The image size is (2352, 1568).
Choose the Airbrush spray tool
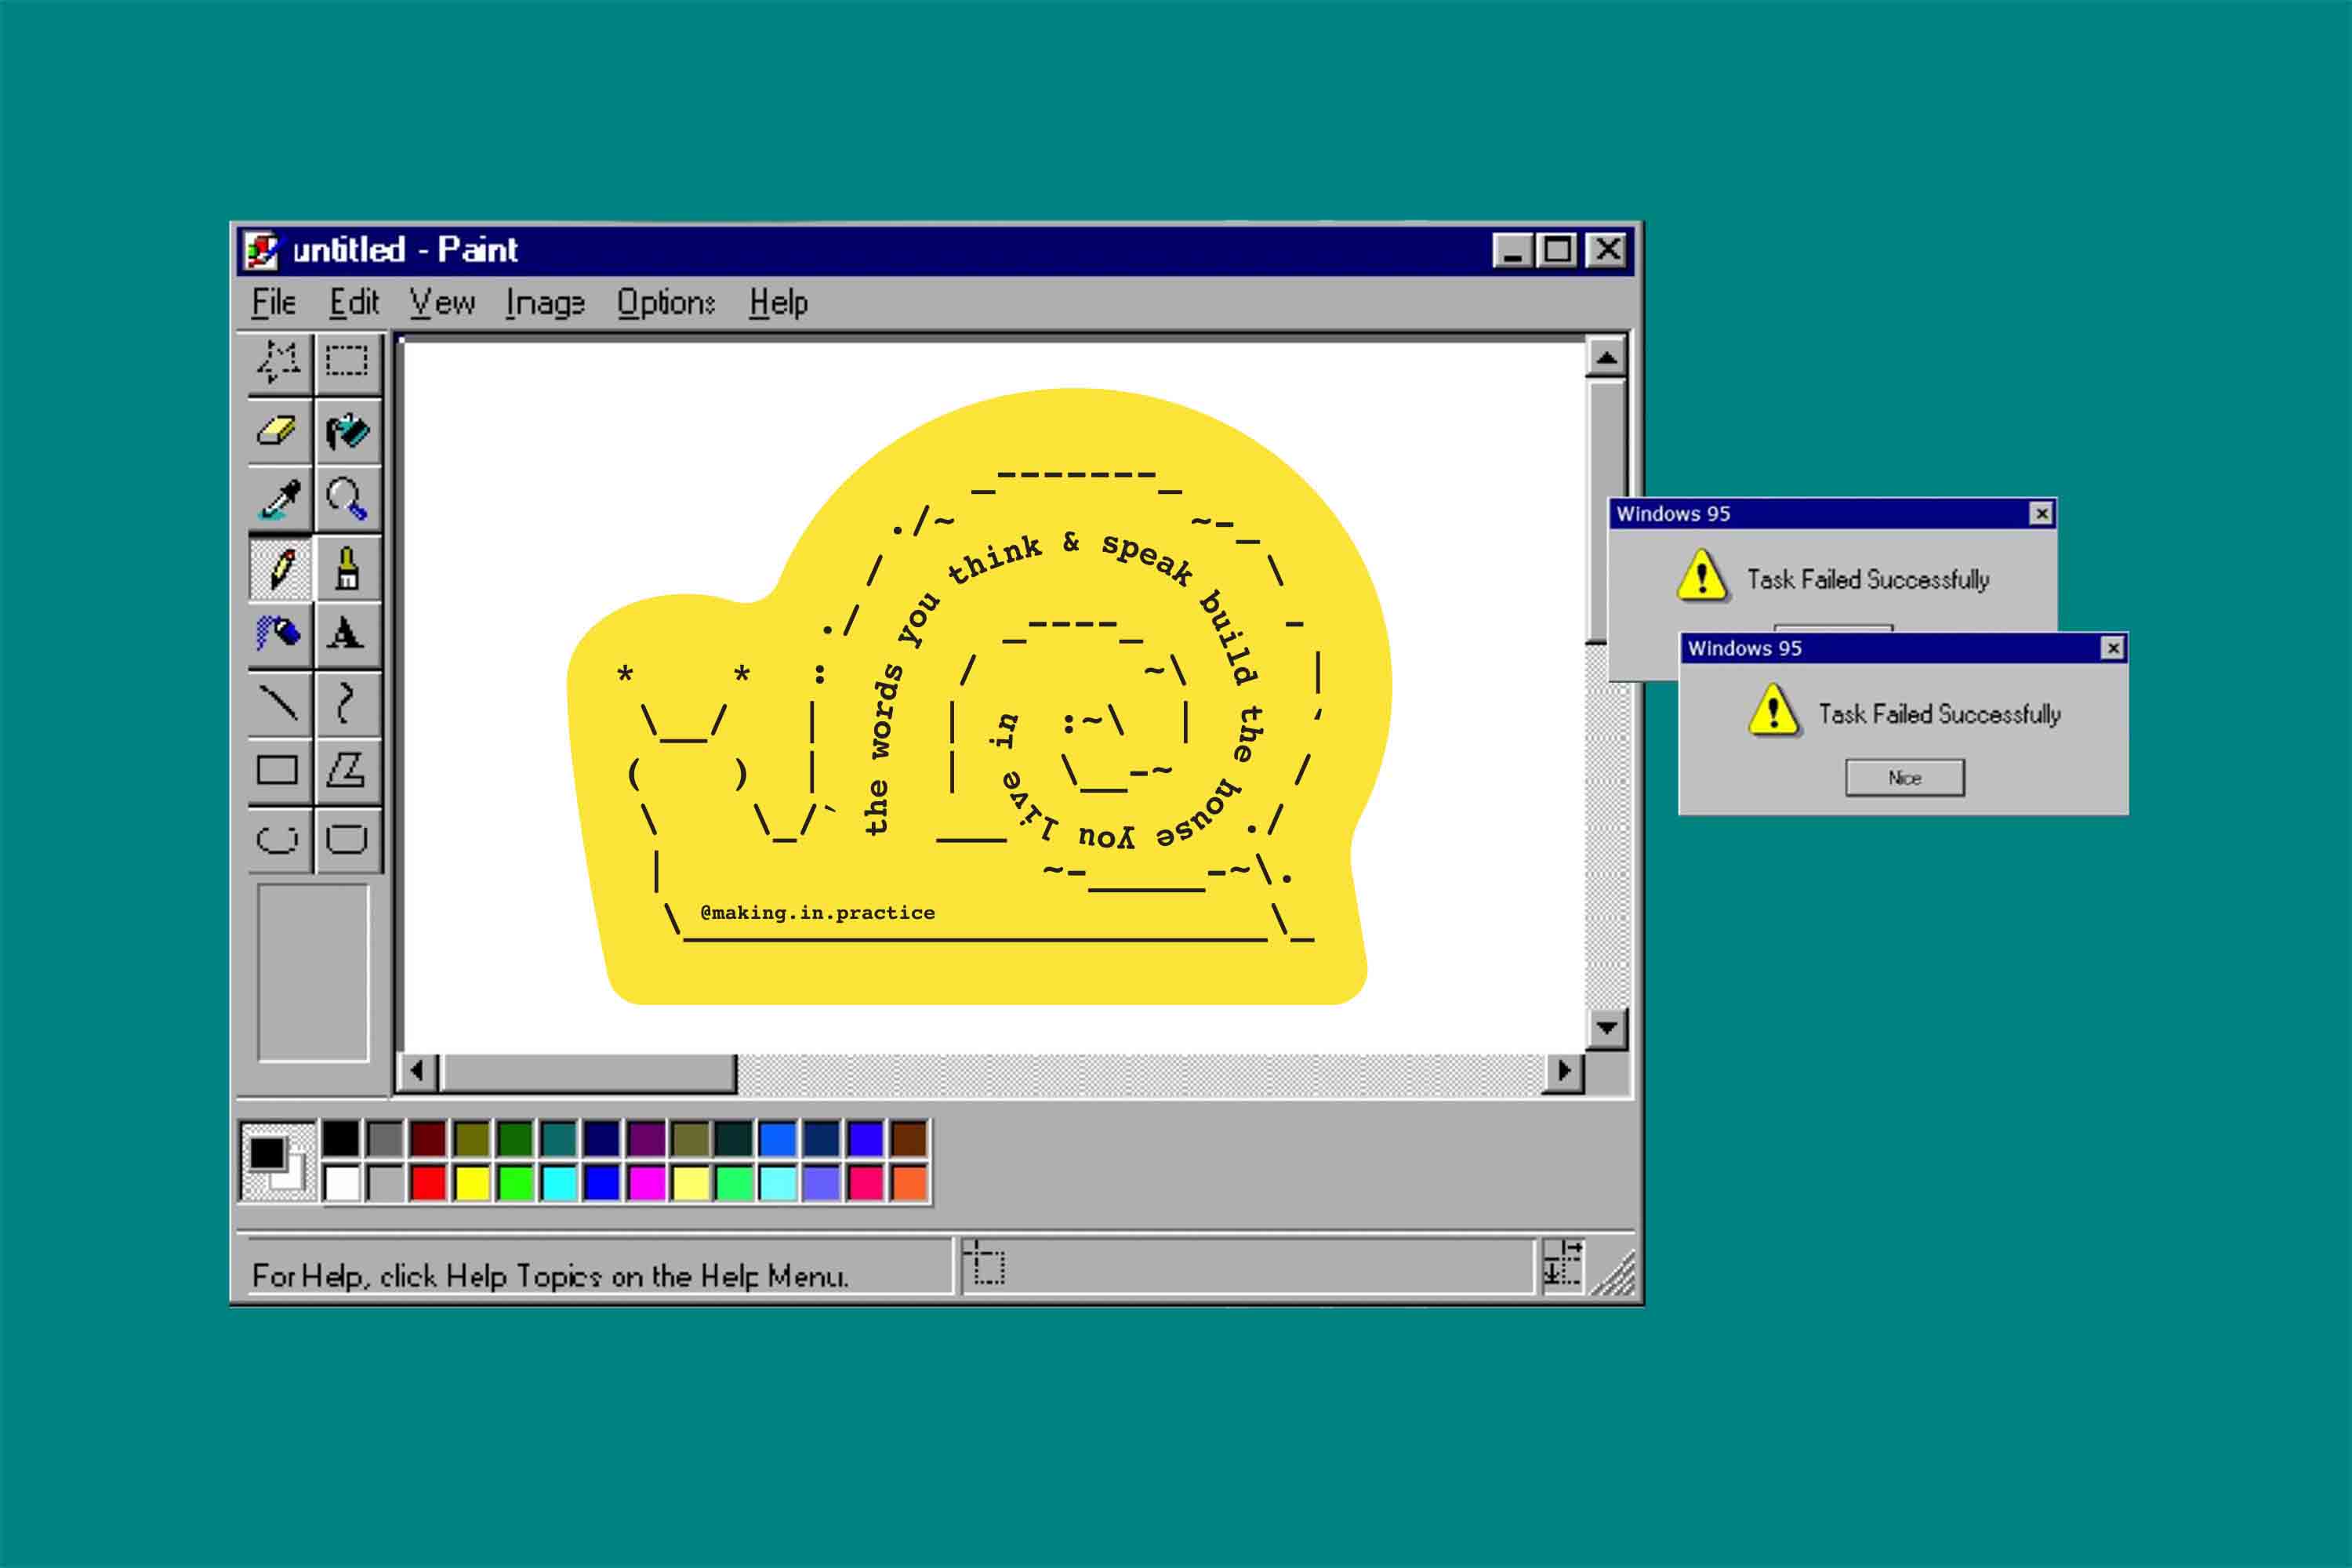[x=278, y=634]
